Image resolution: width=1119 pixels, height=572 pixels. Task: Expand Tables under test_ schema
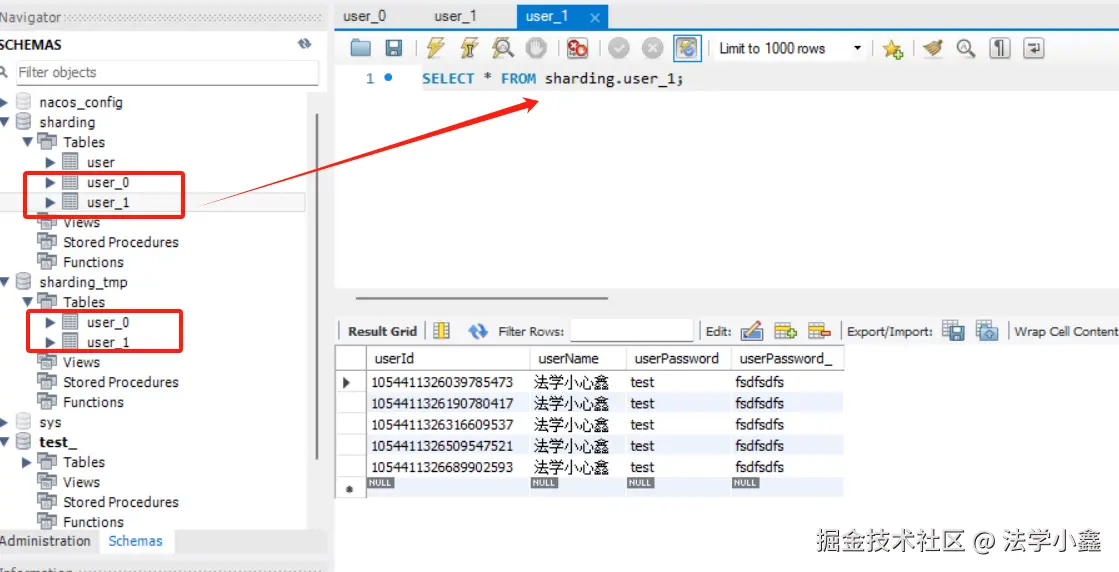[x=28, y=462]
